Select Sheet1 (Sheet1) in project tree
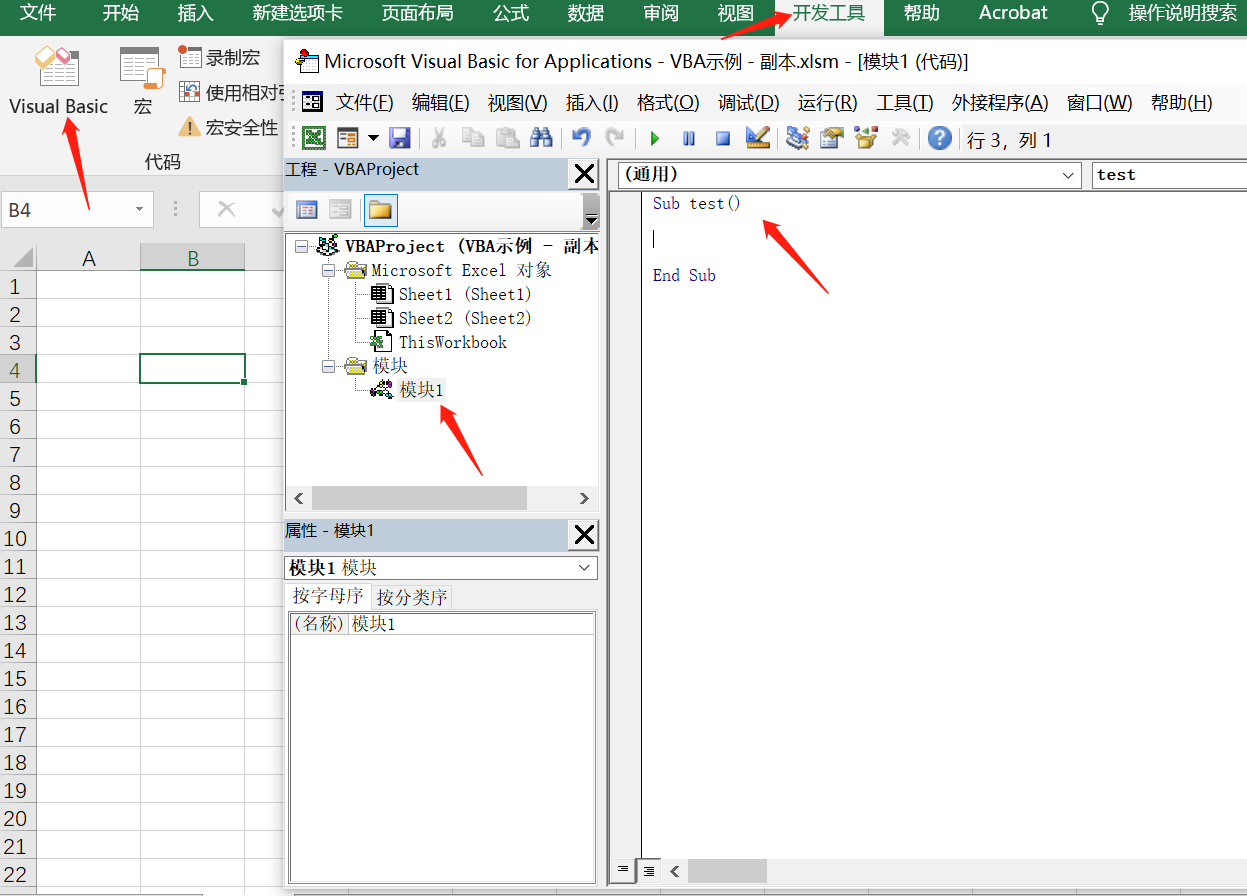The image size is (1247, 896). click(x=465, y=294)
